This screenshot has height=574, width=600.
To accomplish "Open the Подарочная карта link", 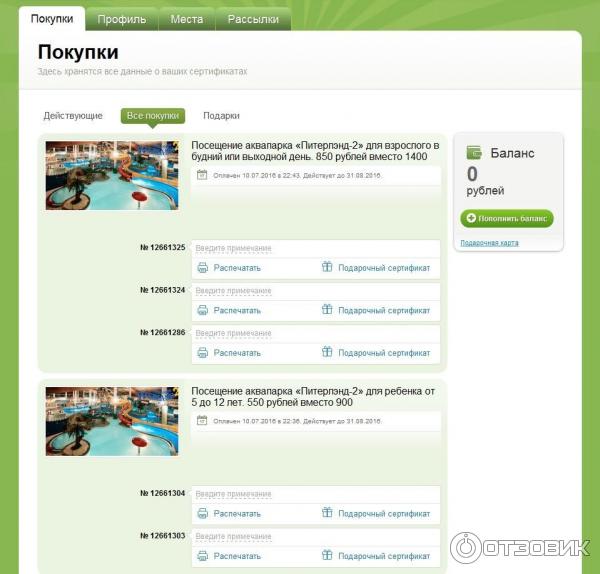I will pyautogui.click(x=489, y=243).
